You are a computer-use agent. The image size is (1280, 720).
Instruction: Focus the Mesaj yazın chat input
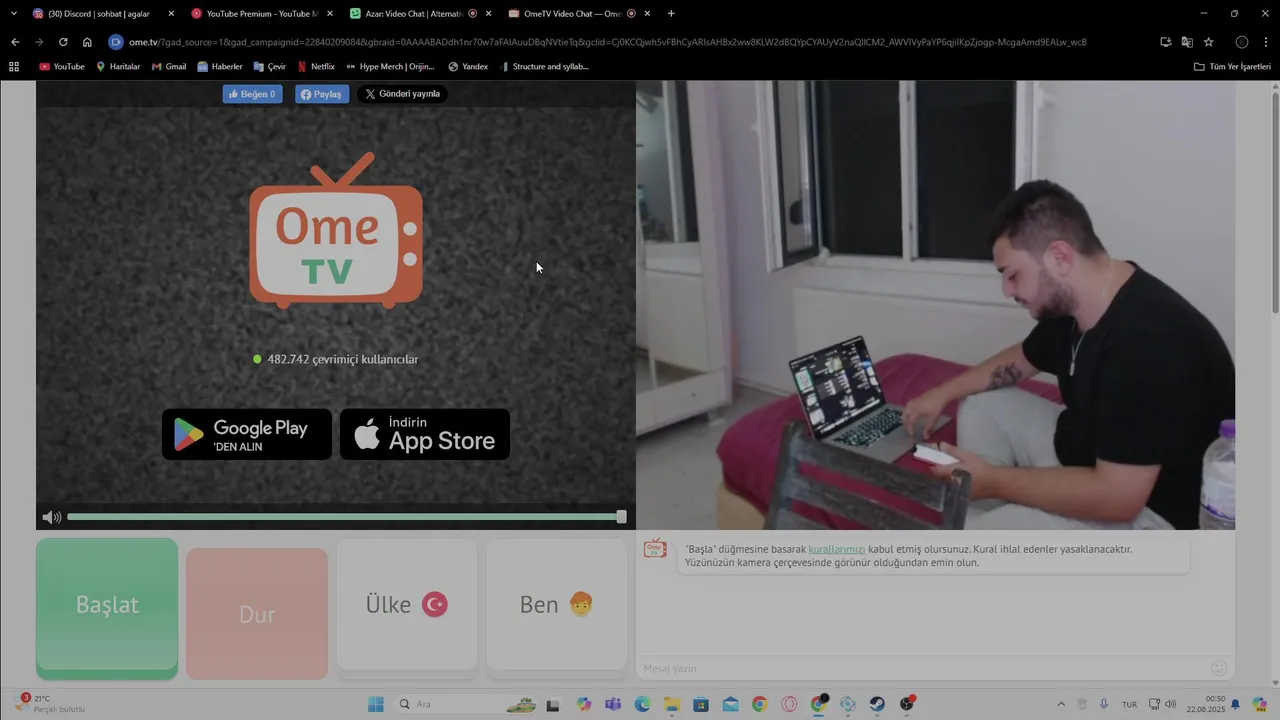(x=920, y=668)
